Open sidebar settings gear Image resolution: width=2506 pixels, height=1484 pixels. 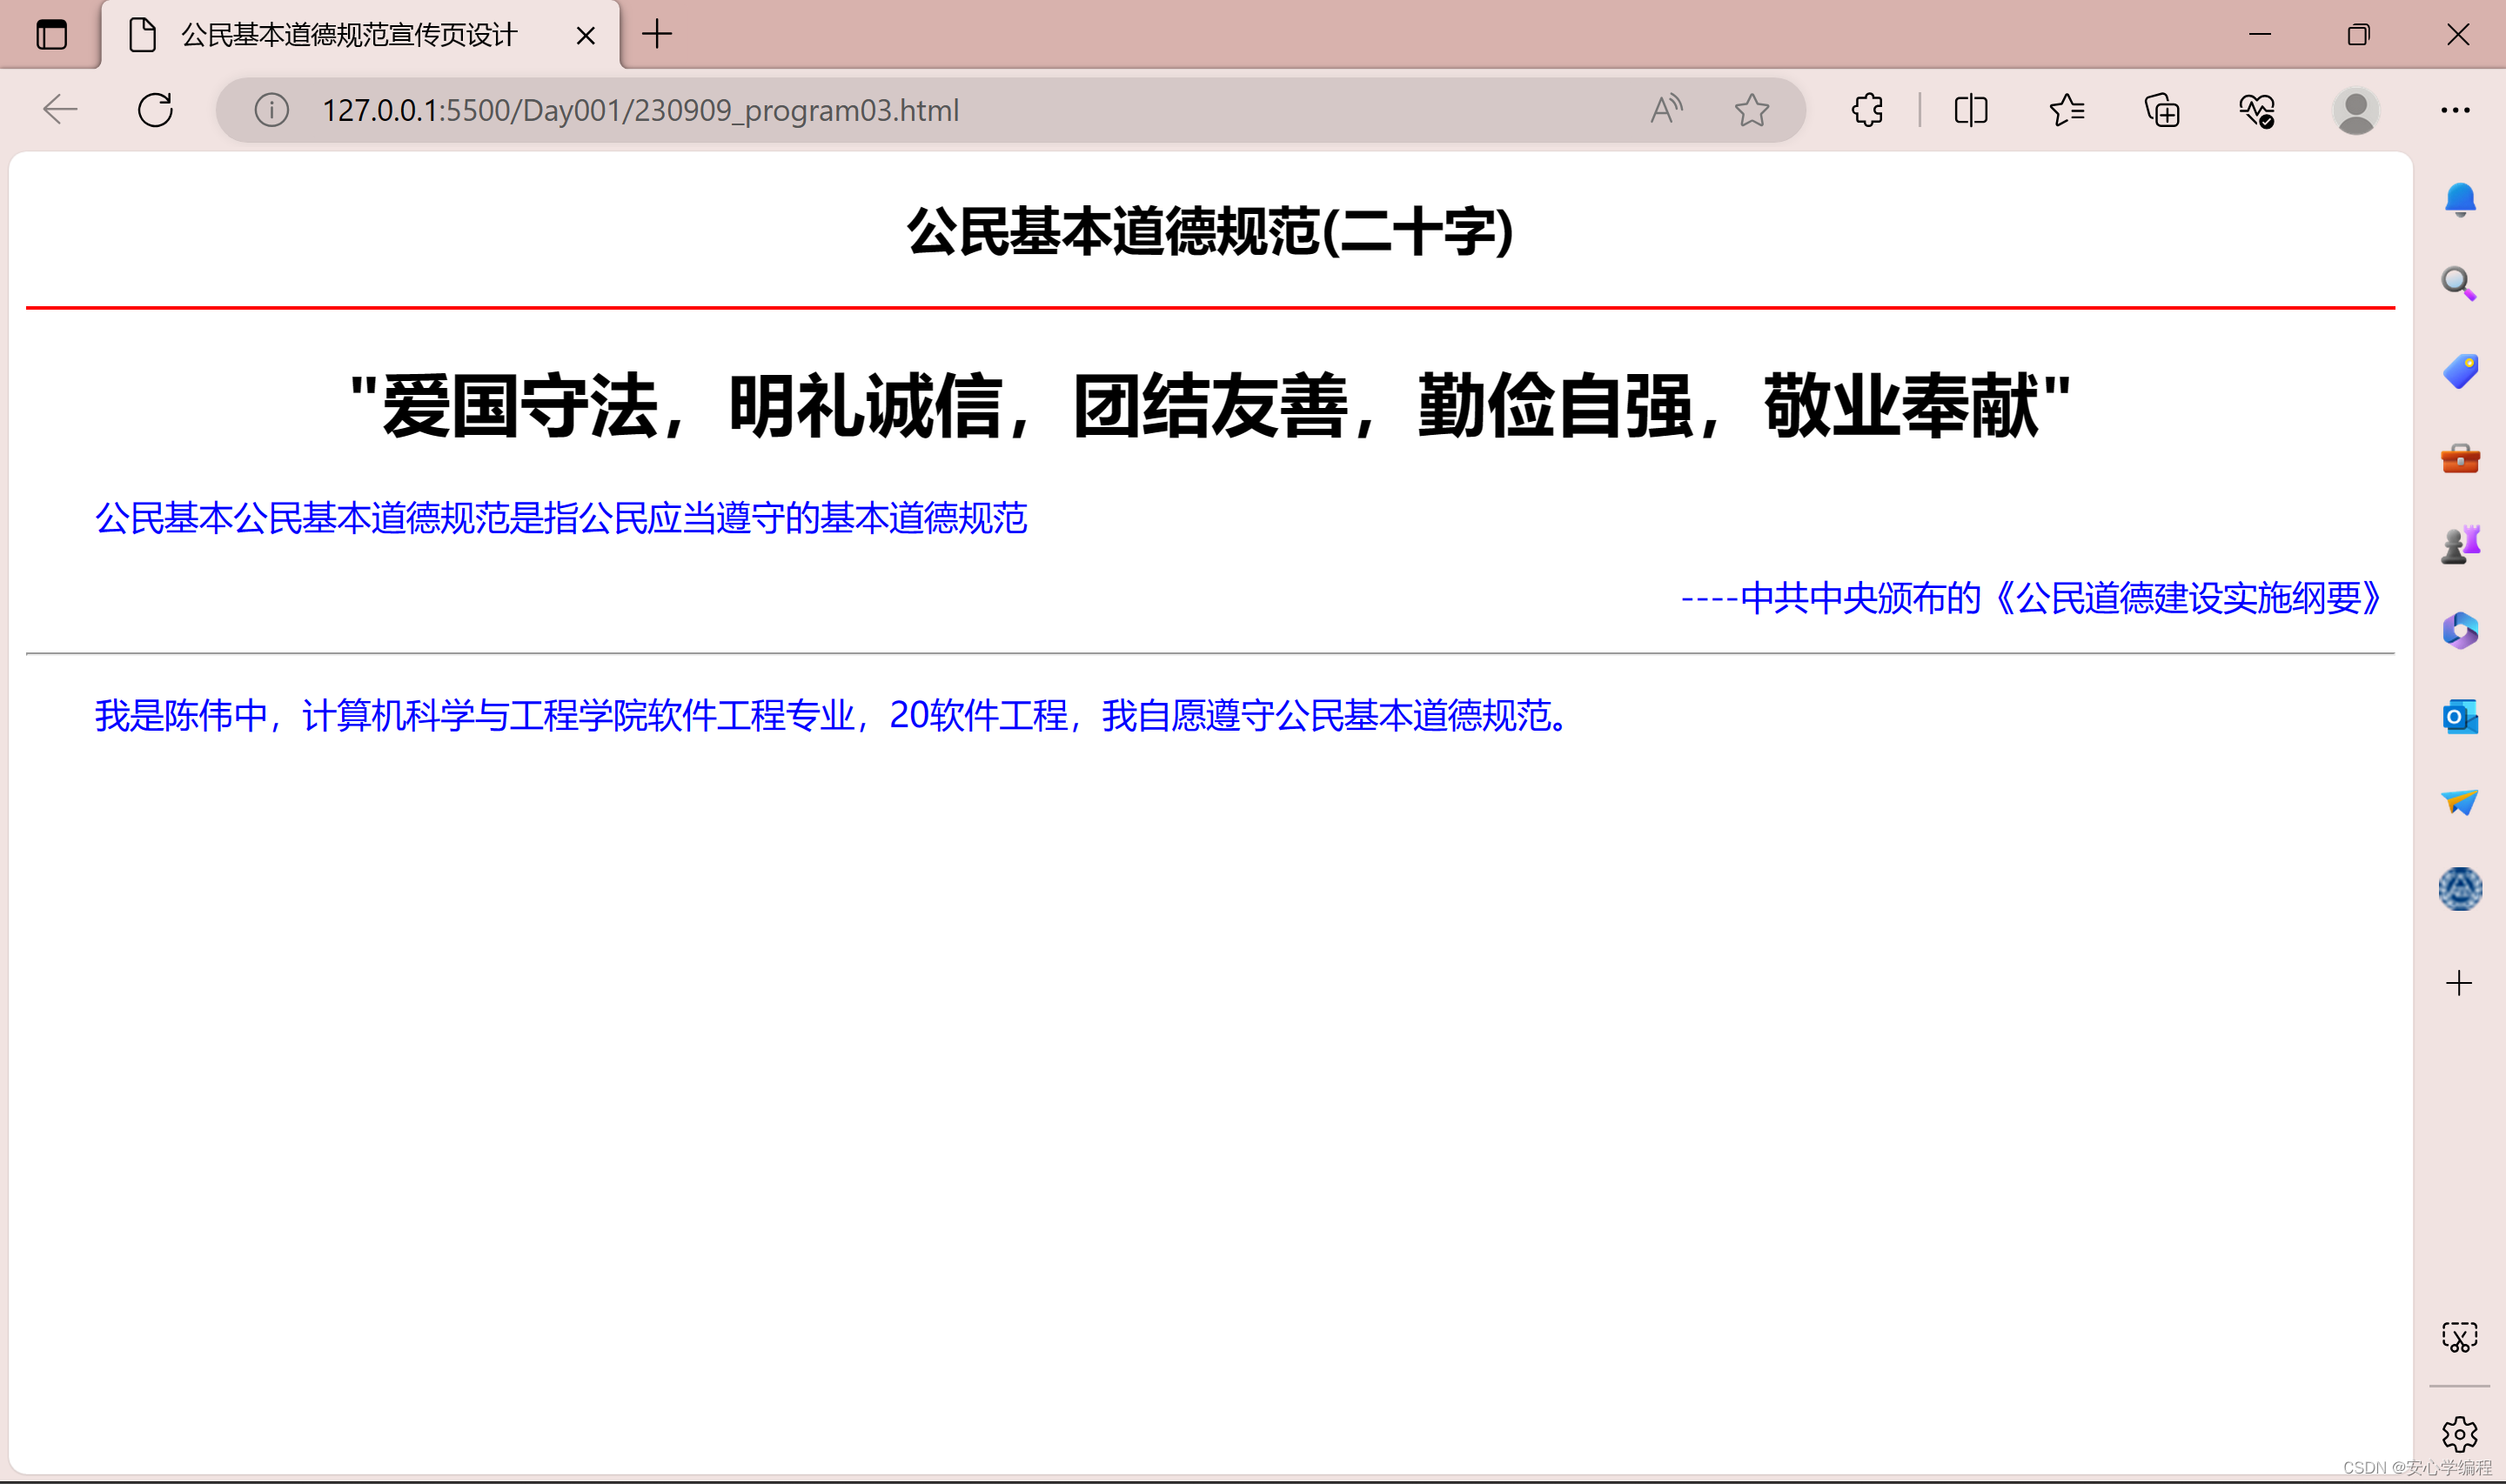coord(2459,1434)
